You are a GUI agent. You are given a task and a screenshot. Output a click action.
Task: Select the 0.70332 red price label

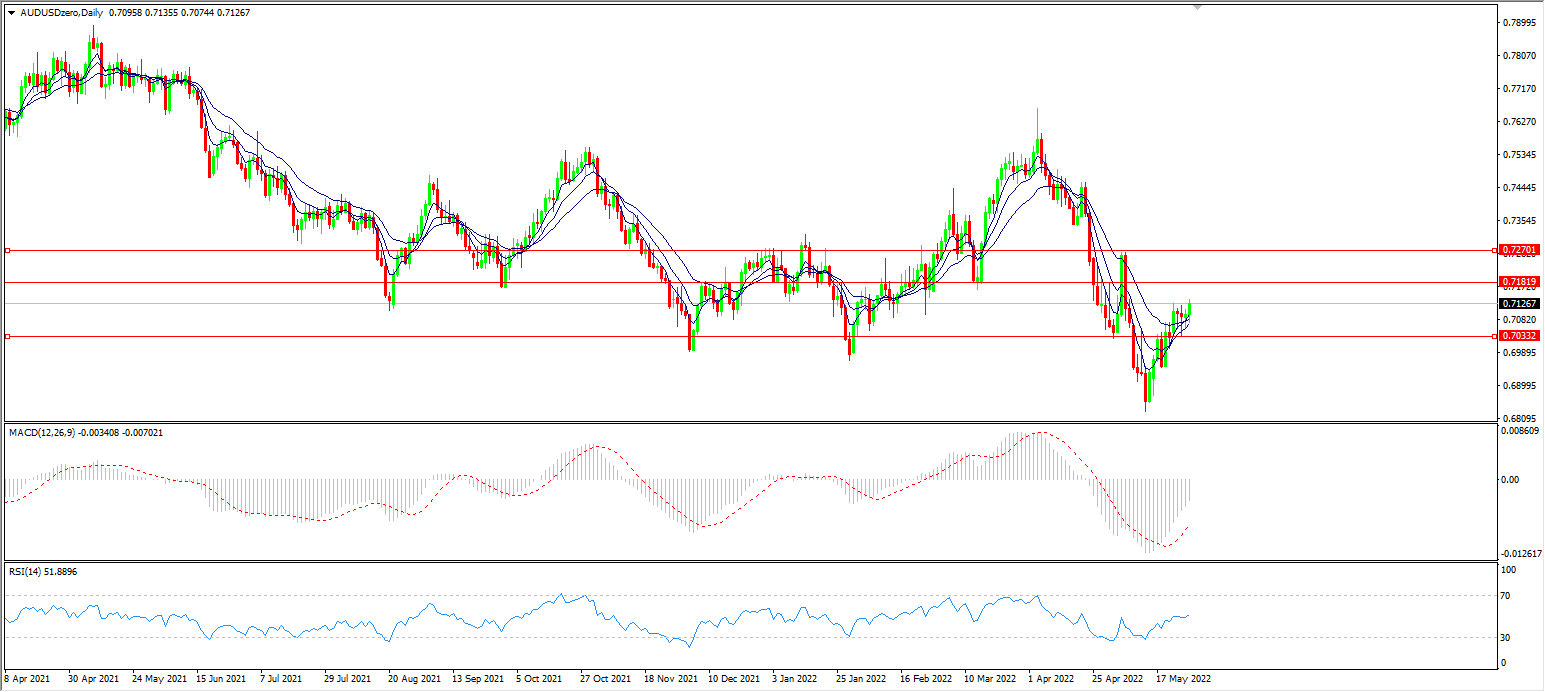1519,336
